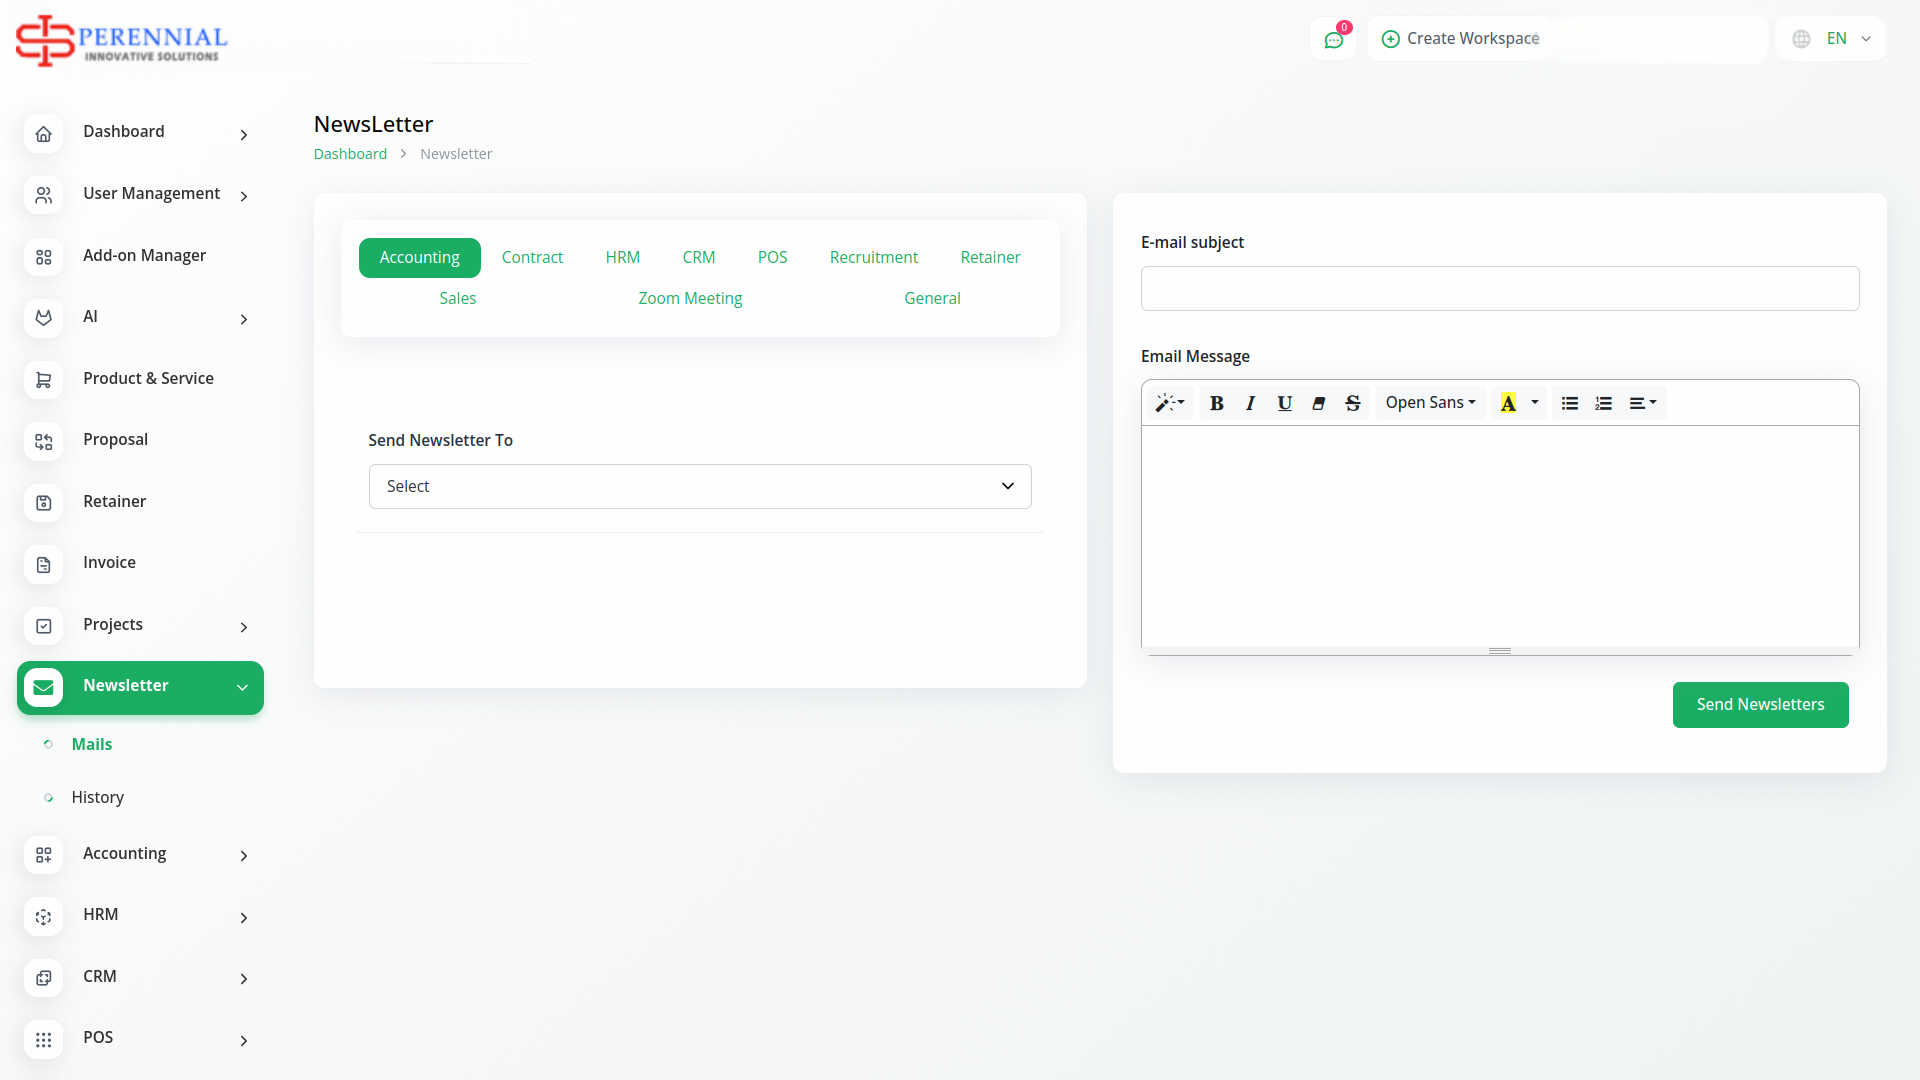Click the Bold formatting icon

1216,403
